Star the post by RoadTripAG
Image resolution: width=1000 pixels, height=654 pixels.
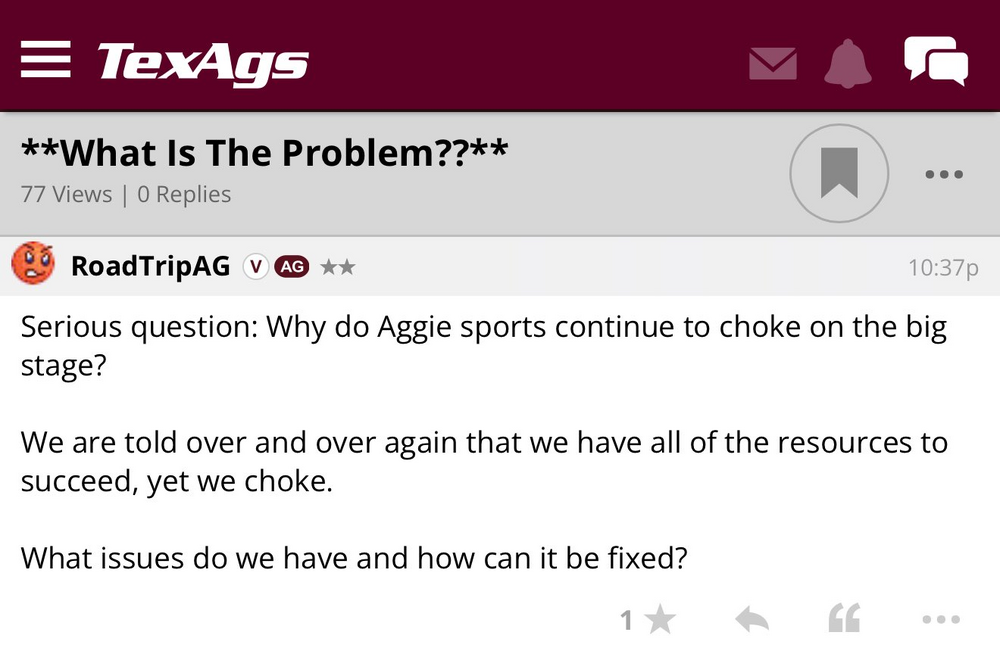point(660,620)
